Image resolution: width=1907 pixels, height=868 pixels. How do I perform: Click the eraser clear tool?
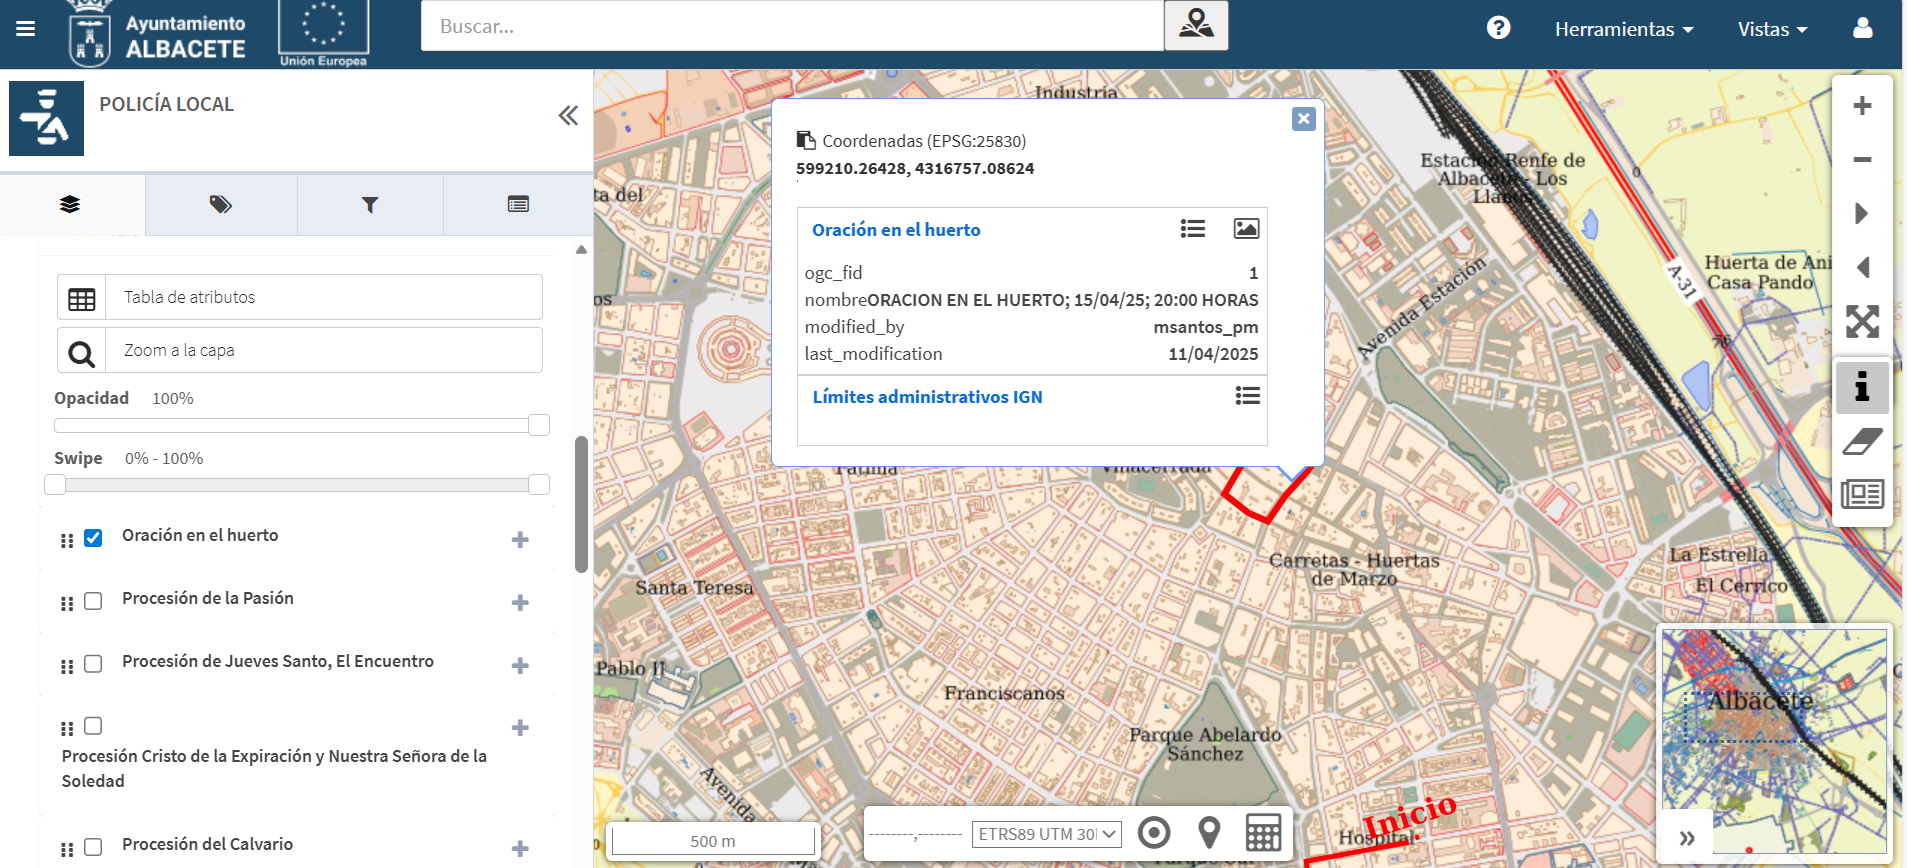(x=1862, y=441)
